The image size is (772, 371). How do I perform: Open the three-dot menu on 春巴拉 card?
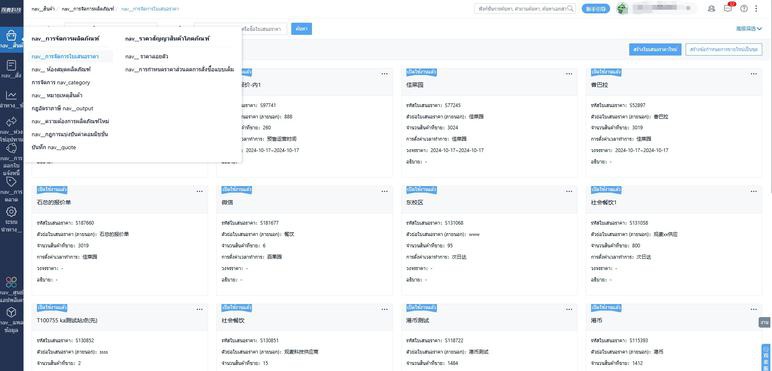pos(753,74)
